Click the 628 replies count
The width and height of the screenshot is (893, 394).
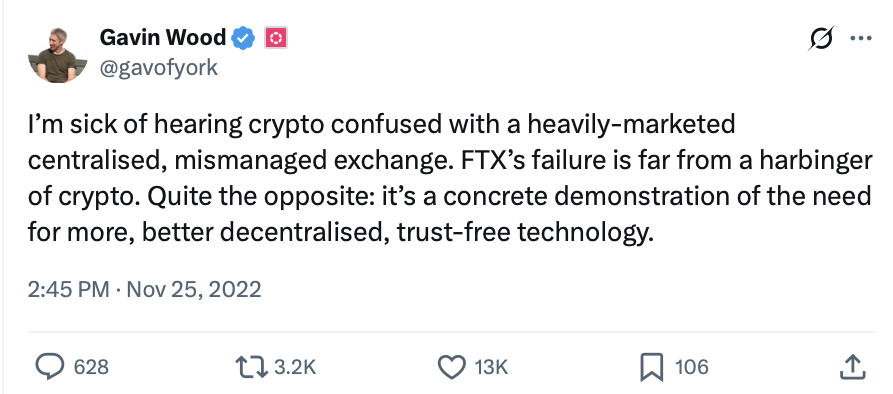[x=91, y=367]
